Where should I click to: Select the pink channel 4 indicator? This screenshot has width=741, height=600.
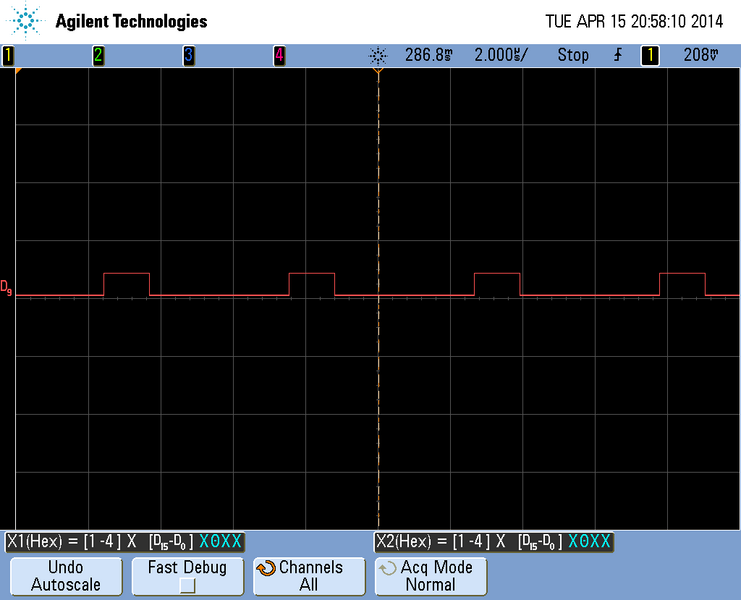tap(279, 56)
